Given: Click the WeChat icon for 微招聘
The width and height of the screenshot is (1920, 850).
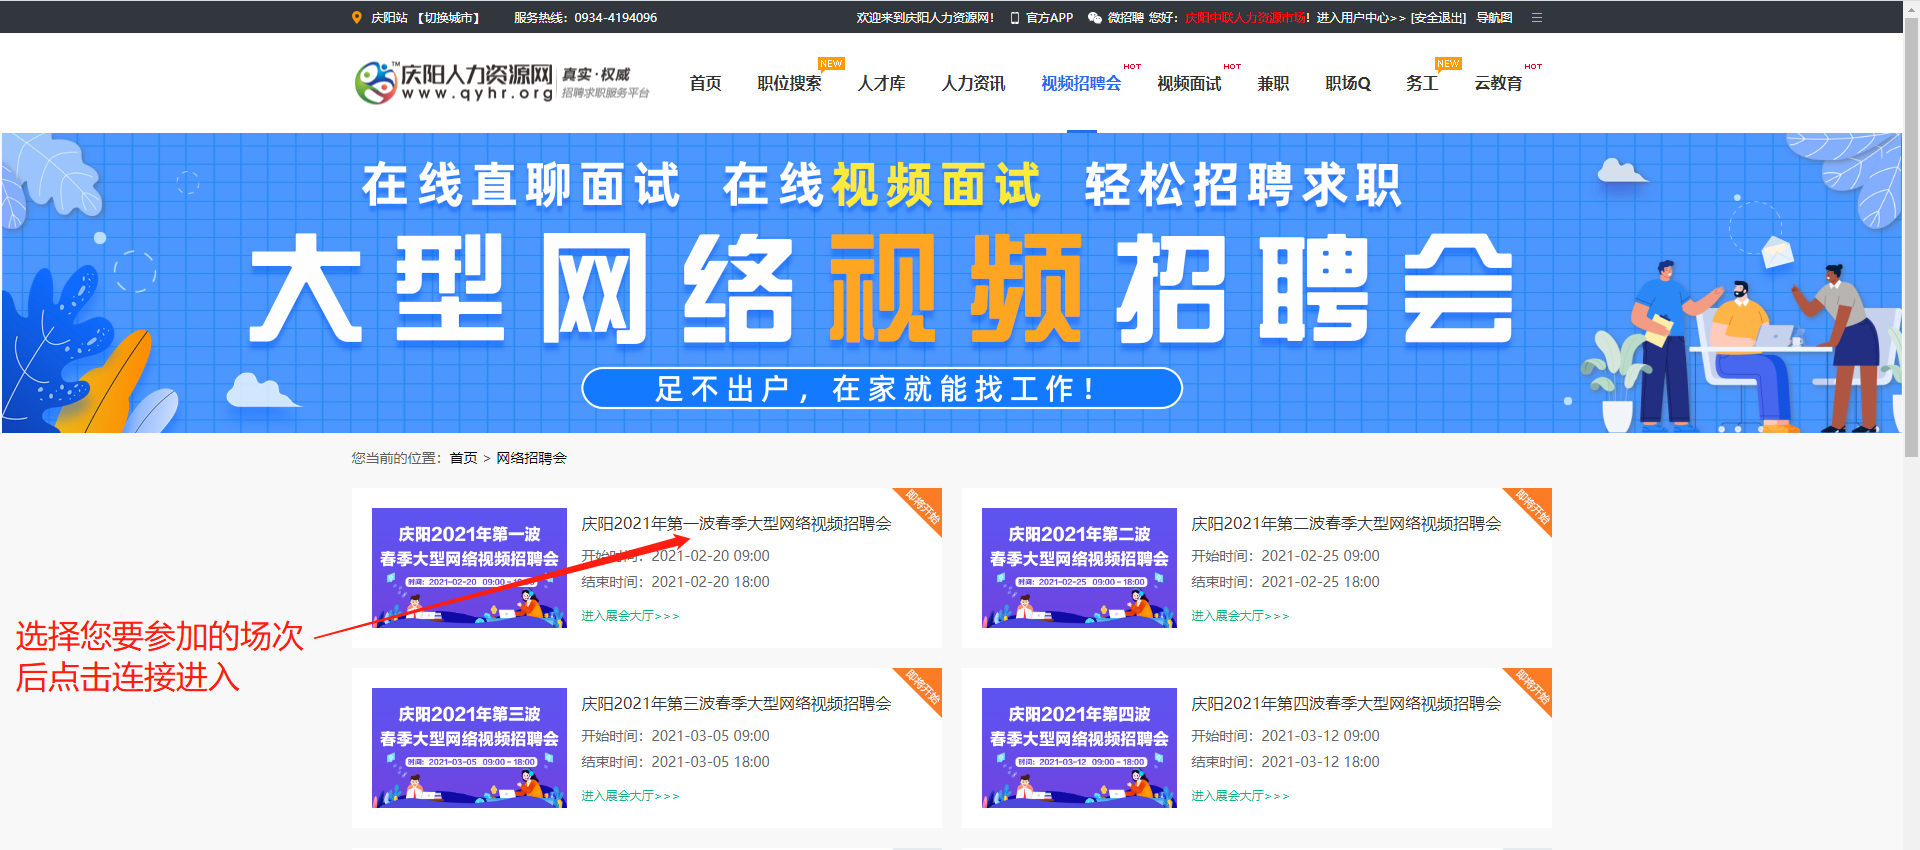Looking at the screenshot, I should point(1095,18).
